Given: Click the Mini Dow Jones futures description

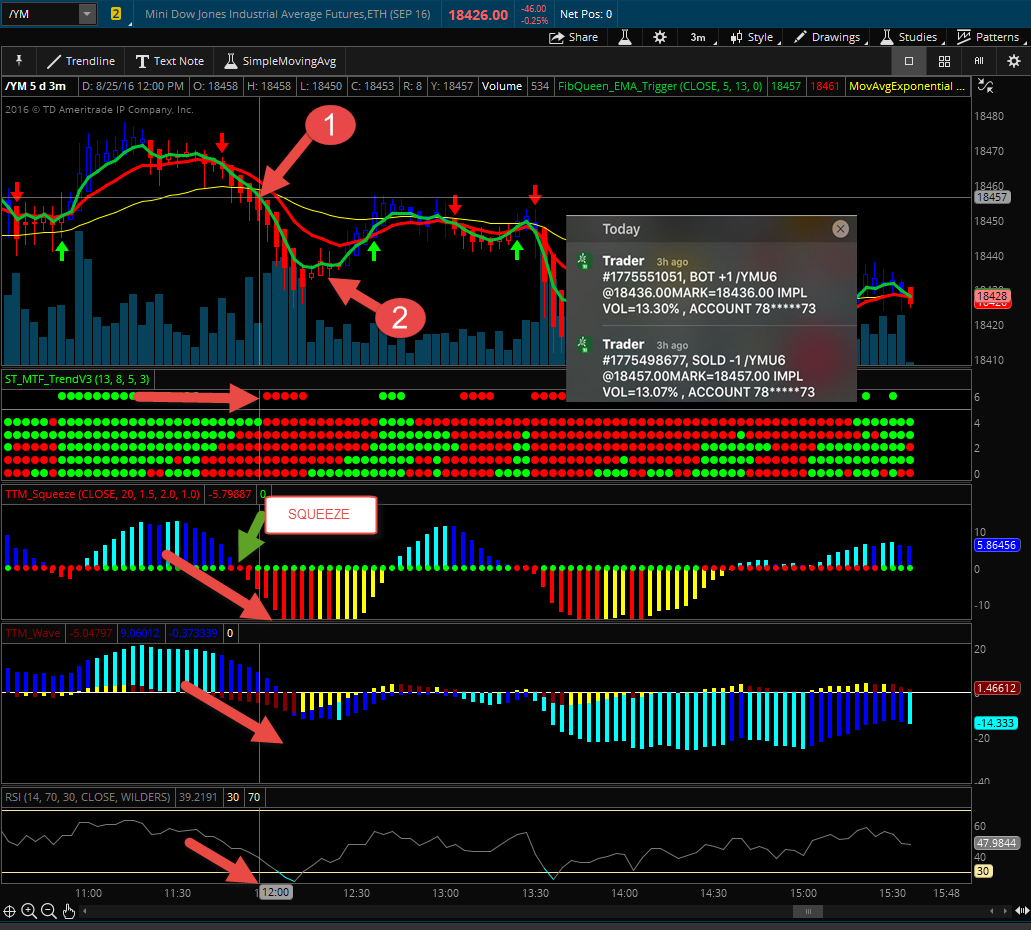Looking at the screenshot, I should [287, 14].
